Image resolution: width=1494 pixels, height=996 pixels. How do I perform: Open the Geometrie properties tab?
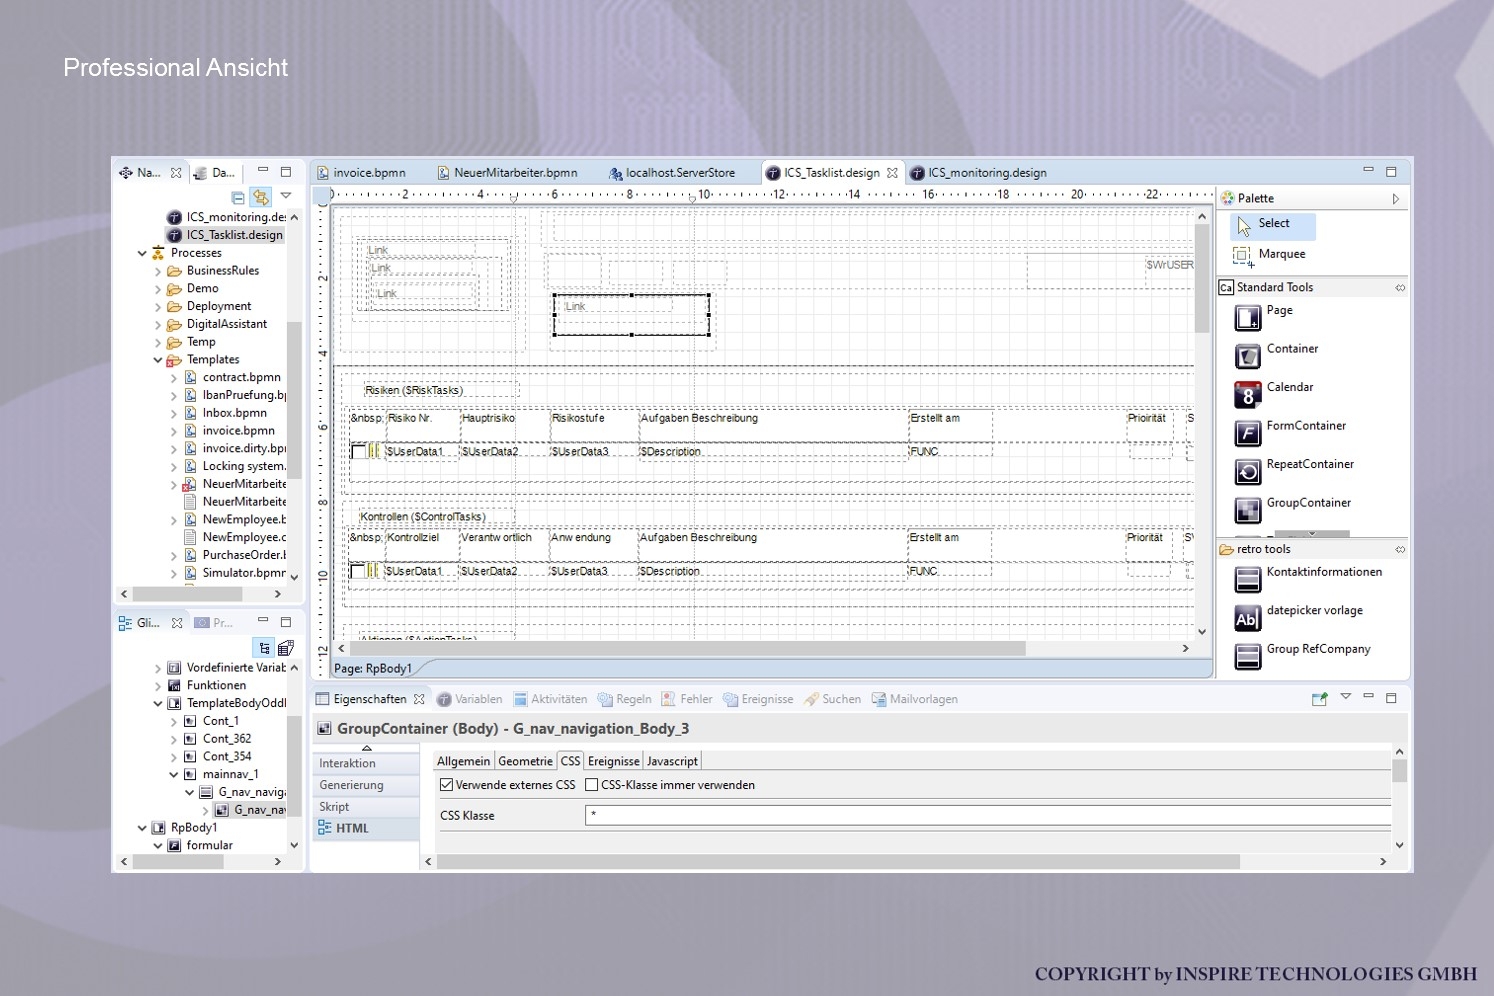coord(525,761)
